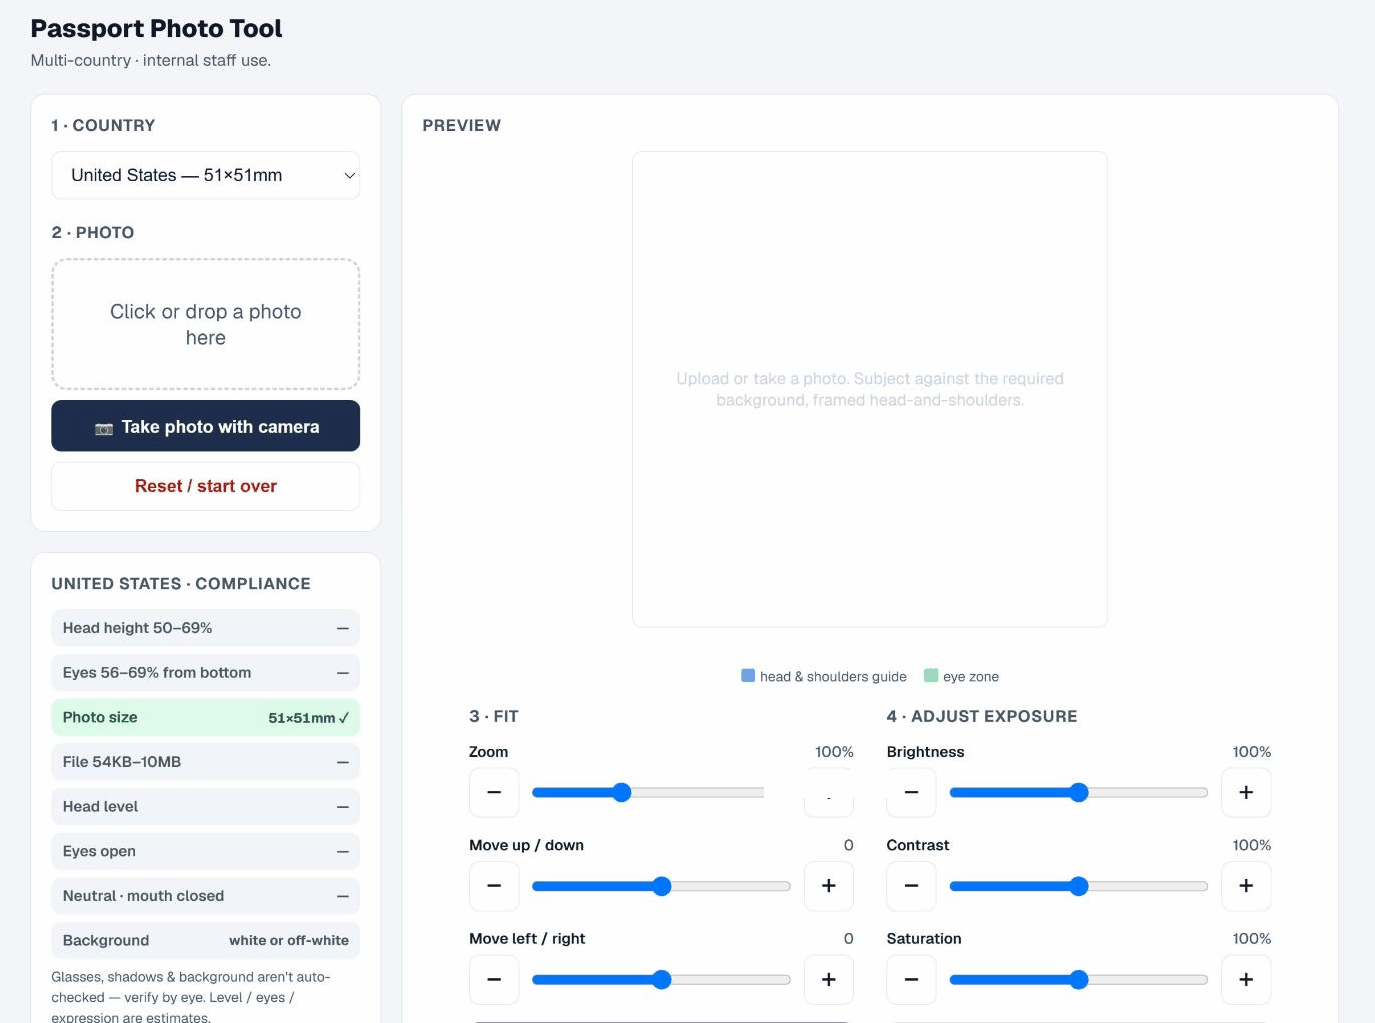The image size is (1375, 1023).
Task: Click the Saturation 100% value
Action: click(1251, 939)
